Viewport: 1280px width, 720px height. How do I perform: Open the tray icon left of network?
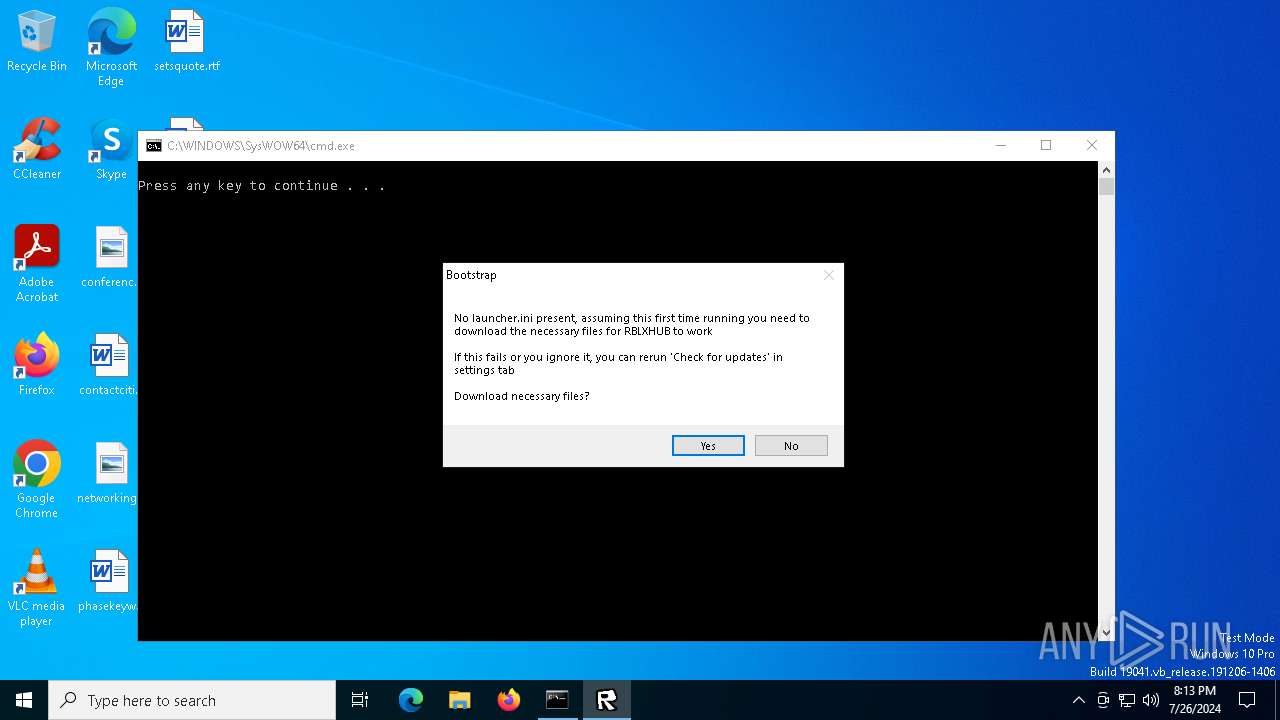tap(1103, 700)
